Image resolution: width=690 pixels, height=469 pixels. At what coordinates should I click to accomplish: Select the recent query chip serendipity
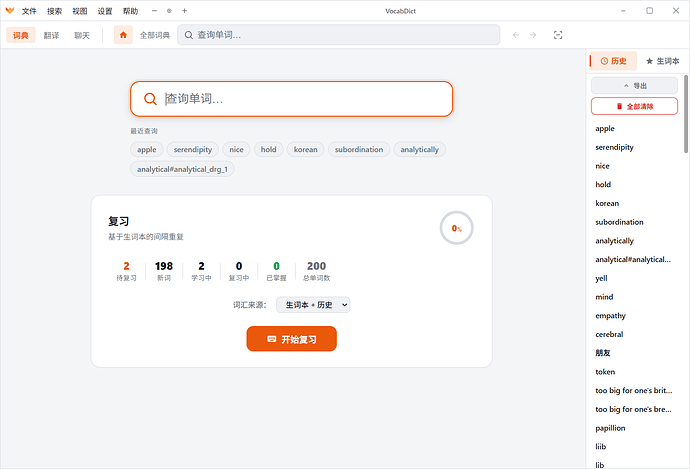pos(193,150)
